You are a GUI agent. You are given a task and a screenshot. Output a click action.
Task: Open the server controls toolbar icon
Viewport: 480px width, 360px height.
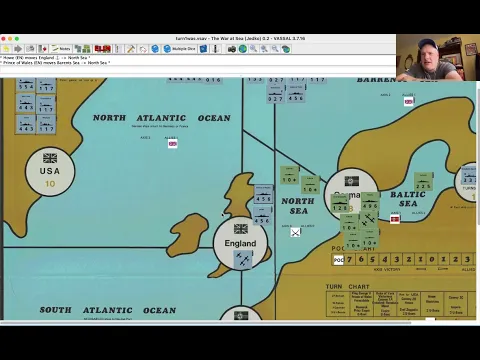pos(30,49)
